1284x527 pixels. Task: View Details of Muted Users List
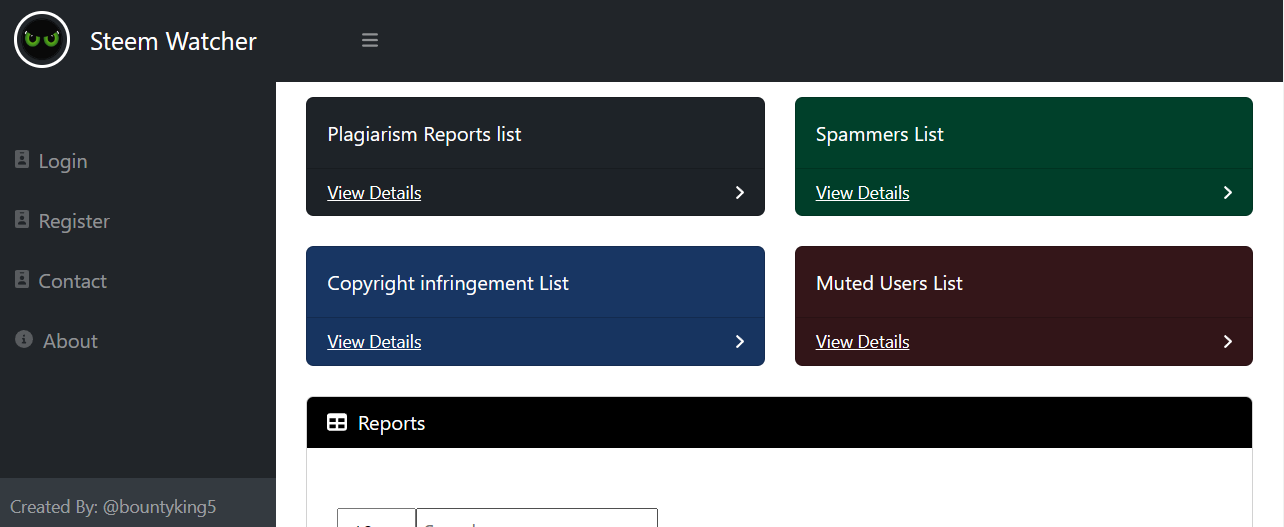tap(862, 341)
